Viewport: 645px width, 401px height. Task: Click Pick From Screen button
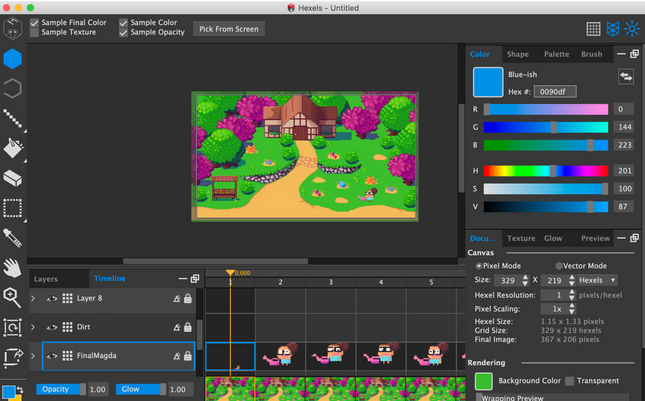pos(229,29)
